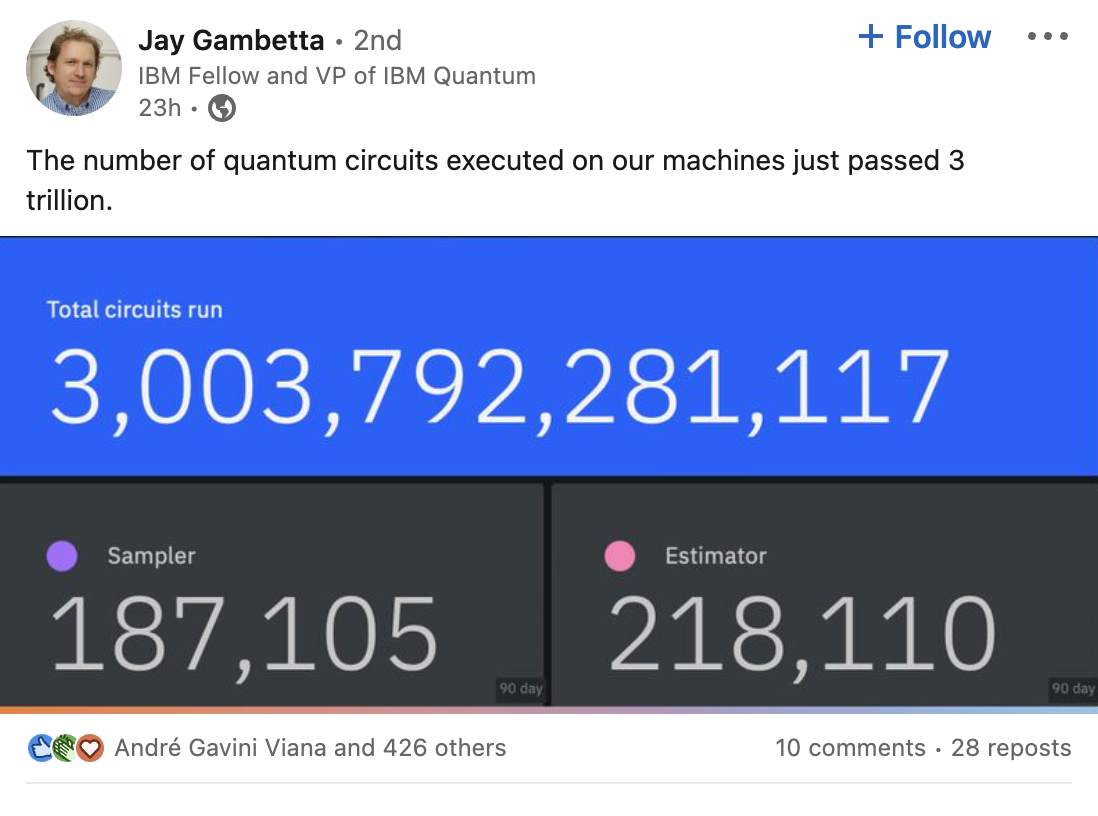Image resolution: width=1098 pixels, height=816 pixels.
Task: View the 10 comments on the post
Action: 850,747
